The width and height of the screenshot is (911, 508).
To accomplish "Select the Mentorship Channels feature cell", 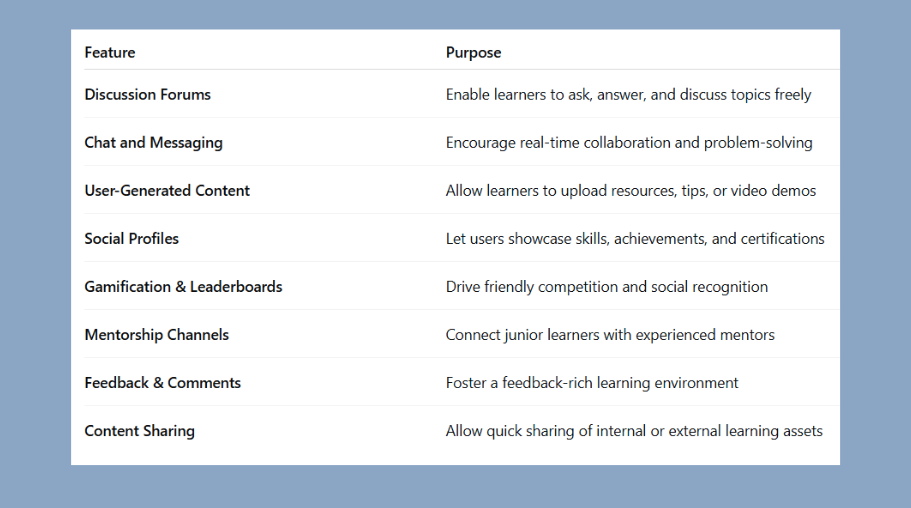I will (157, 335).
